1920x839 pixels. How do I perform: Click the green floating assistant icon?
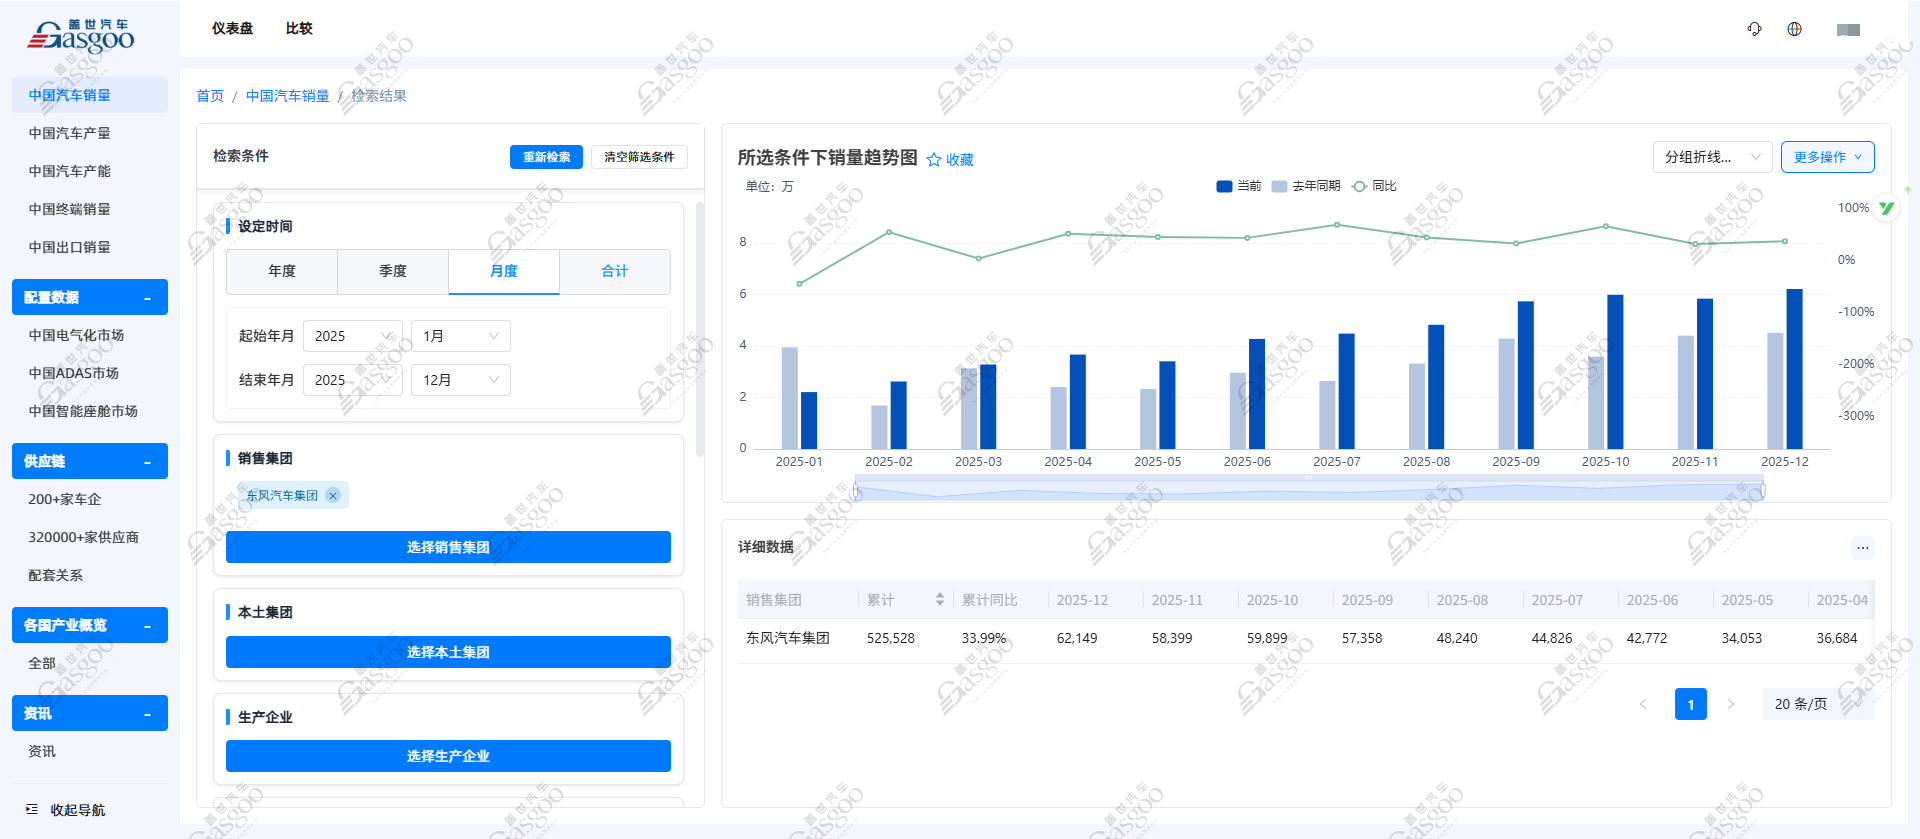[1886, 208]
